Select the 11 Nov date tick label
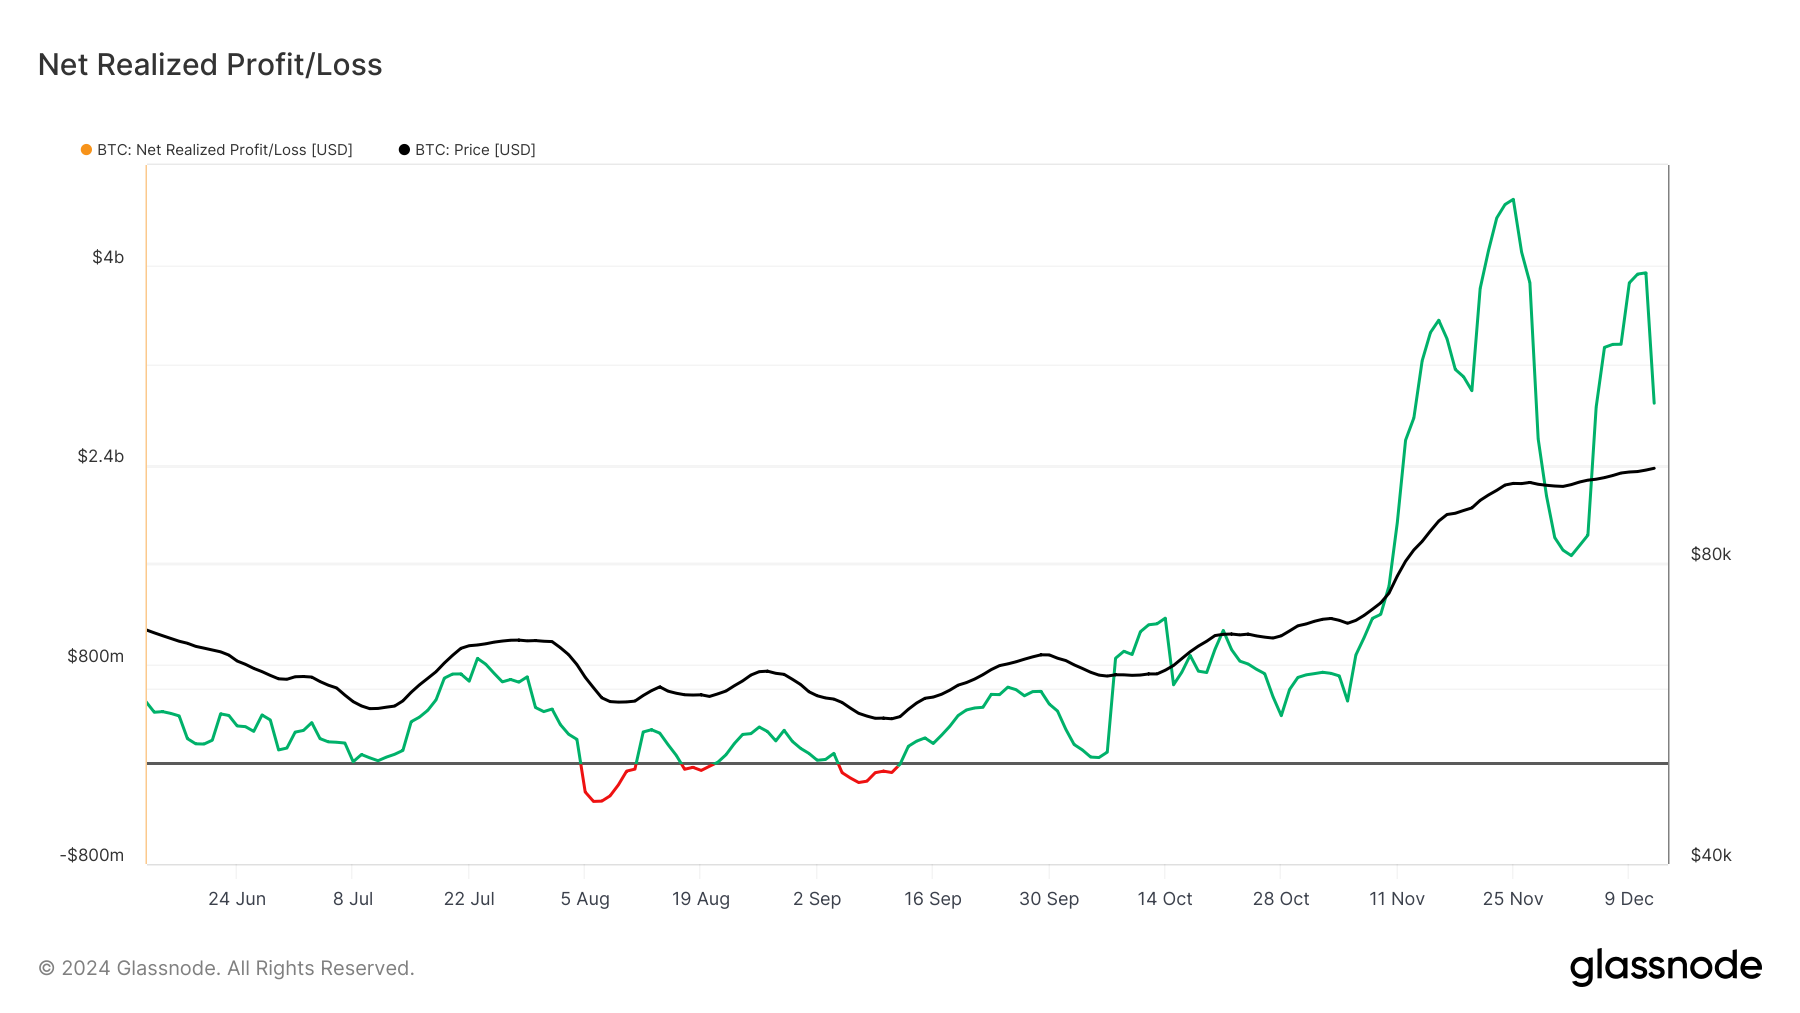The width and height of the screenshot is (1800, 1013). coord(1397,899)
